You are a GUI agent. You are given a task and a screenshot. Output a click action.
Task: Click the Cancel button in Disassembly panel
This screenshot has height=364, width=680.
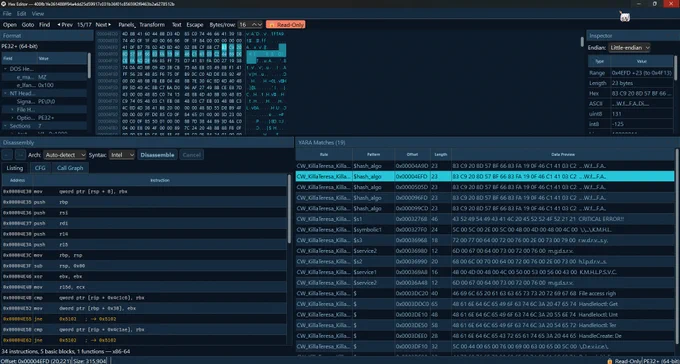click(x=191, y=155)
